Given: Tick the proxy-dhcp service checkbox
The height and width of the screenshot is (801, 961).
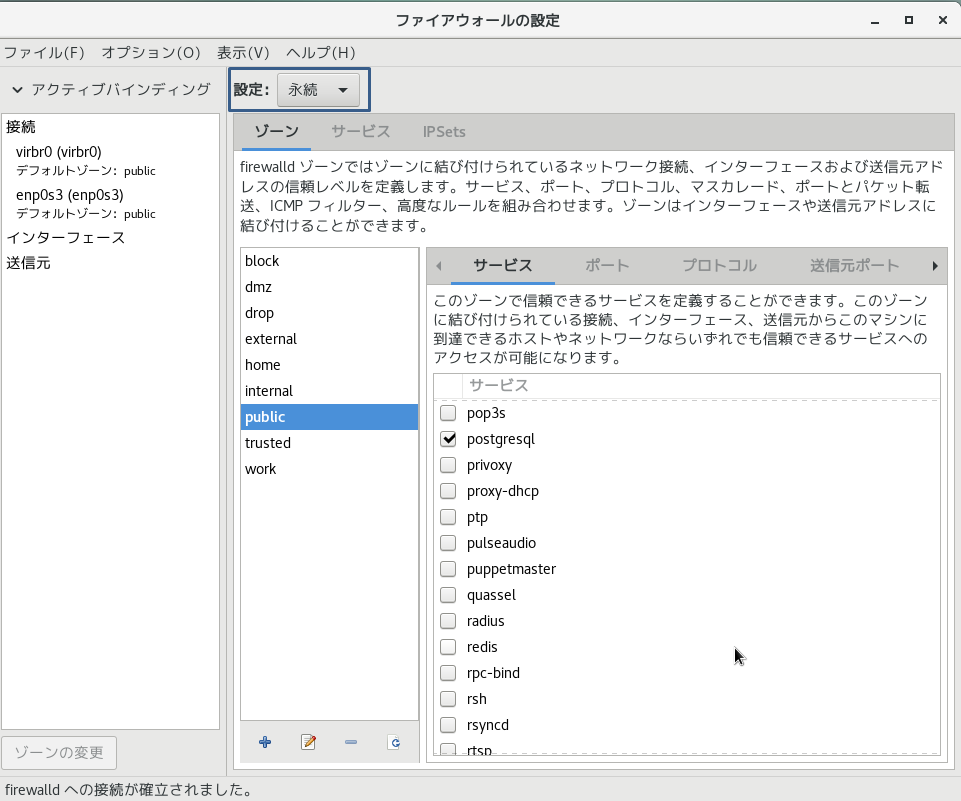Looking at the screenshot, I should 448,491.
